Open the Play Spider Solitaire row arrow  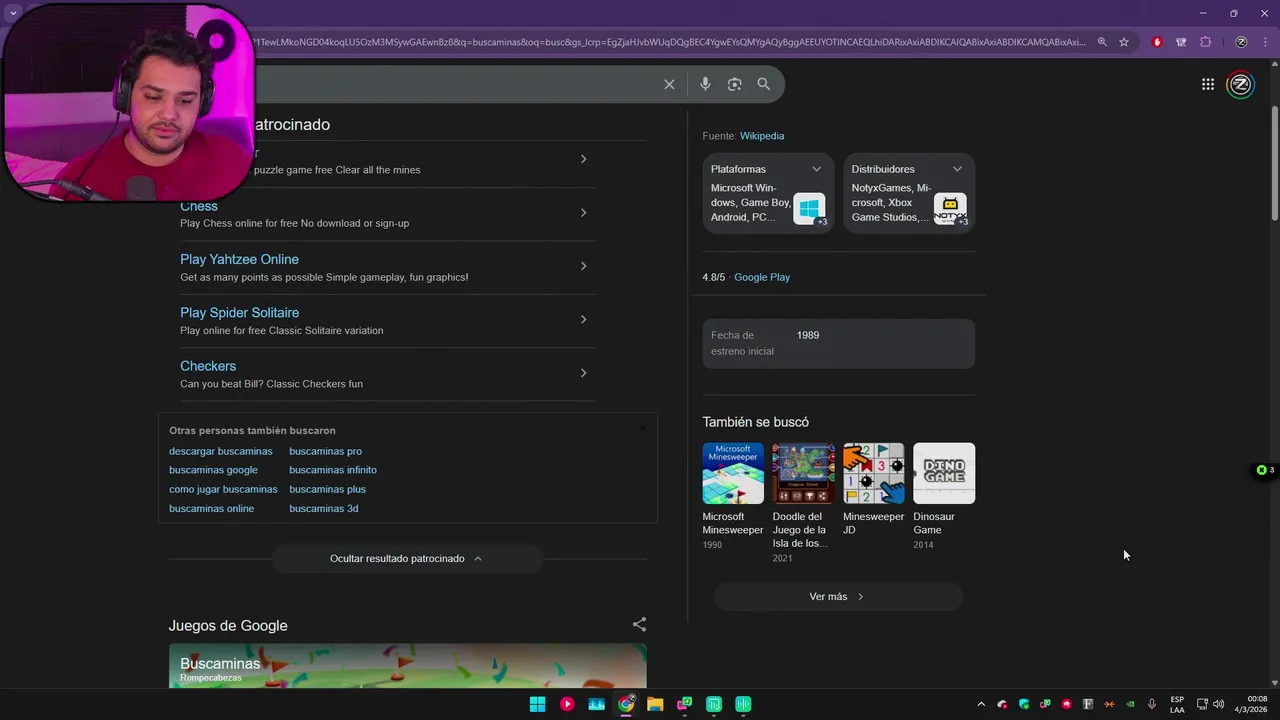(583, 320)
